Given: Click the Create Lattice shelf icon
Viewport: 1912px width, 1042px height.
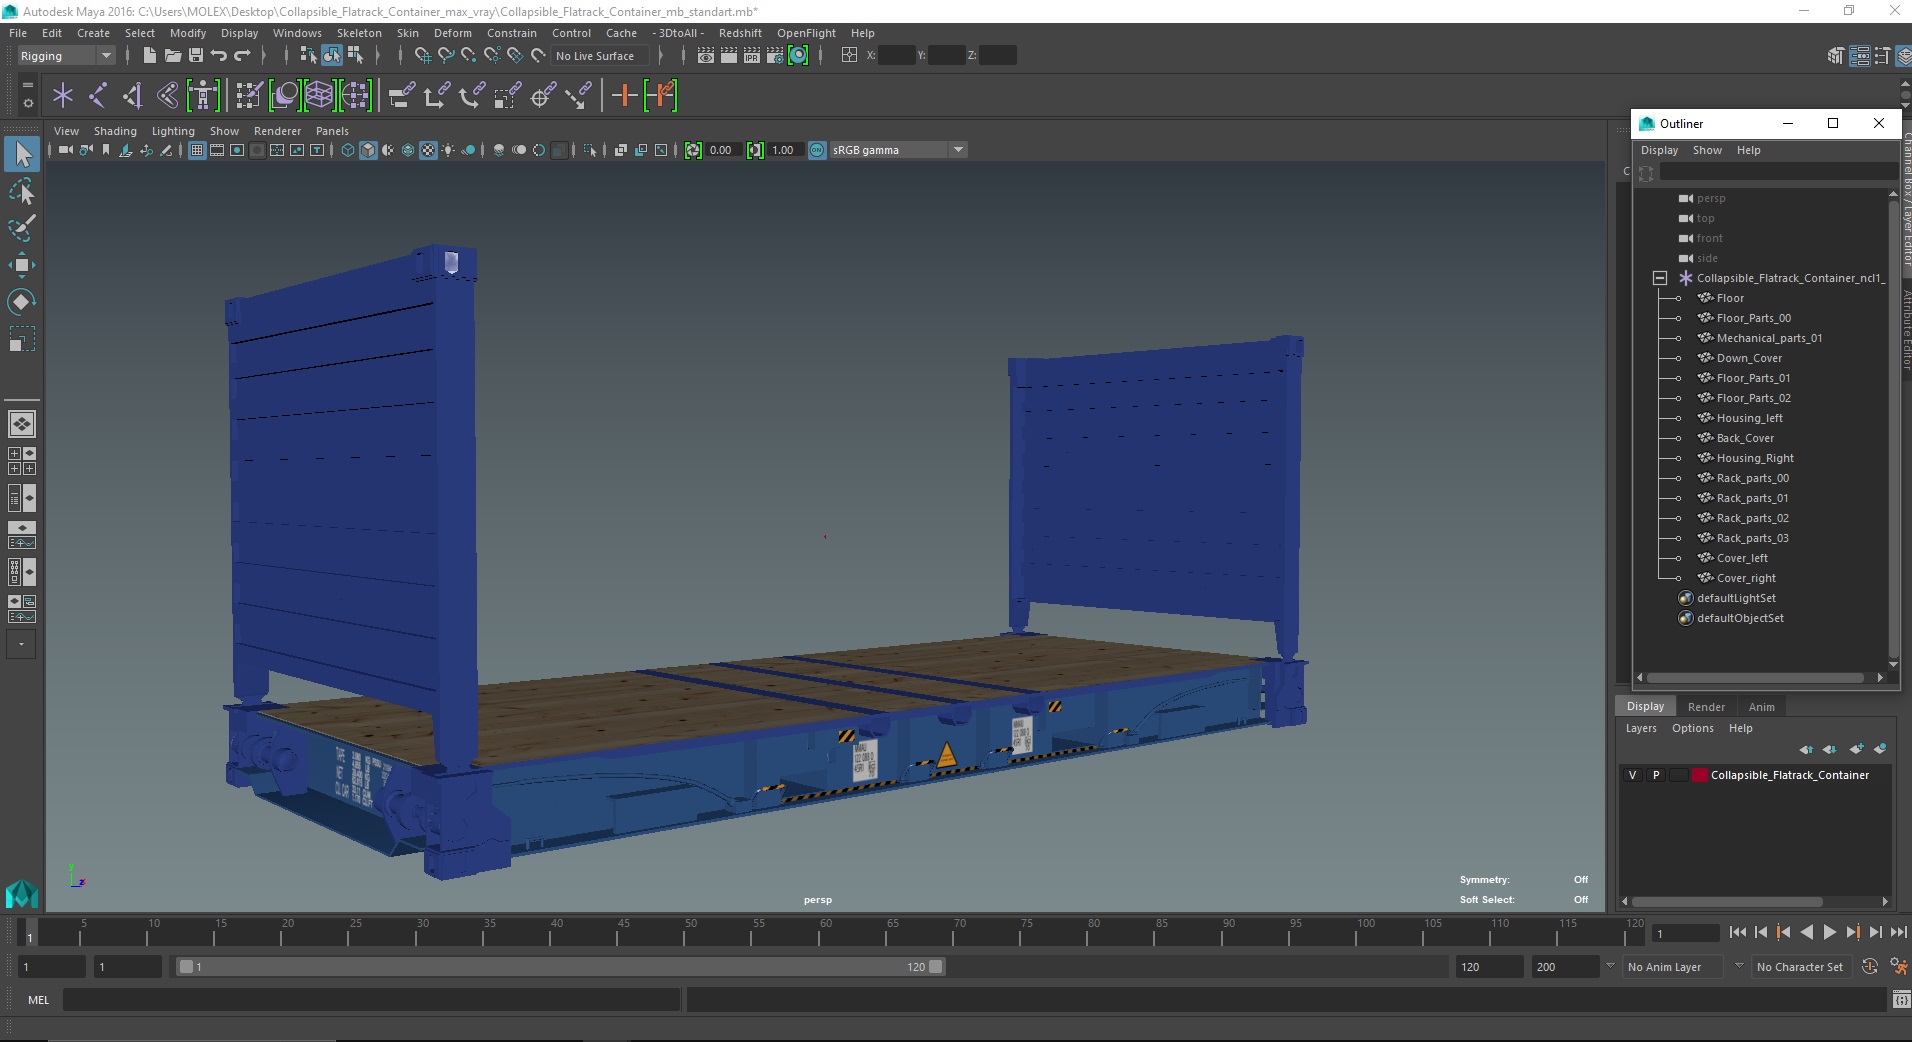Looking at the screenshot, I should tap(319, 96).
